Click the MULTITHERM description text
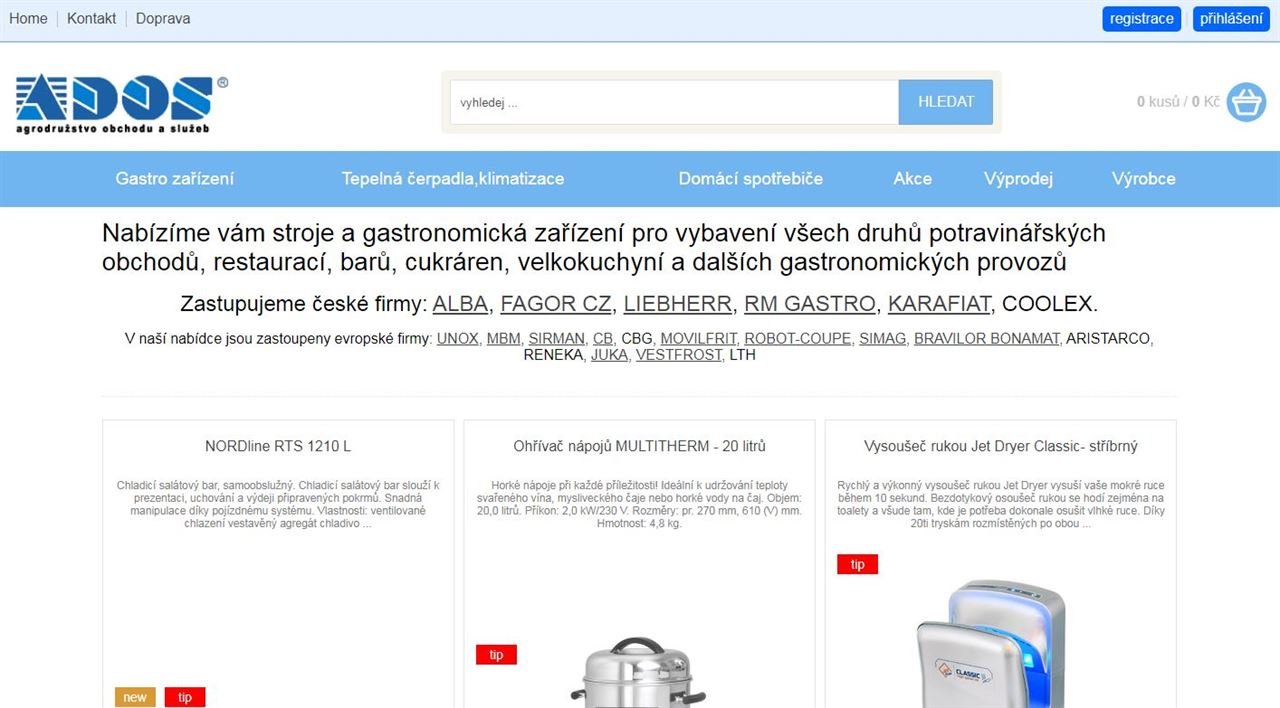Image resolution: width=1280 pixels, height=708 pixels. (640, 504)
